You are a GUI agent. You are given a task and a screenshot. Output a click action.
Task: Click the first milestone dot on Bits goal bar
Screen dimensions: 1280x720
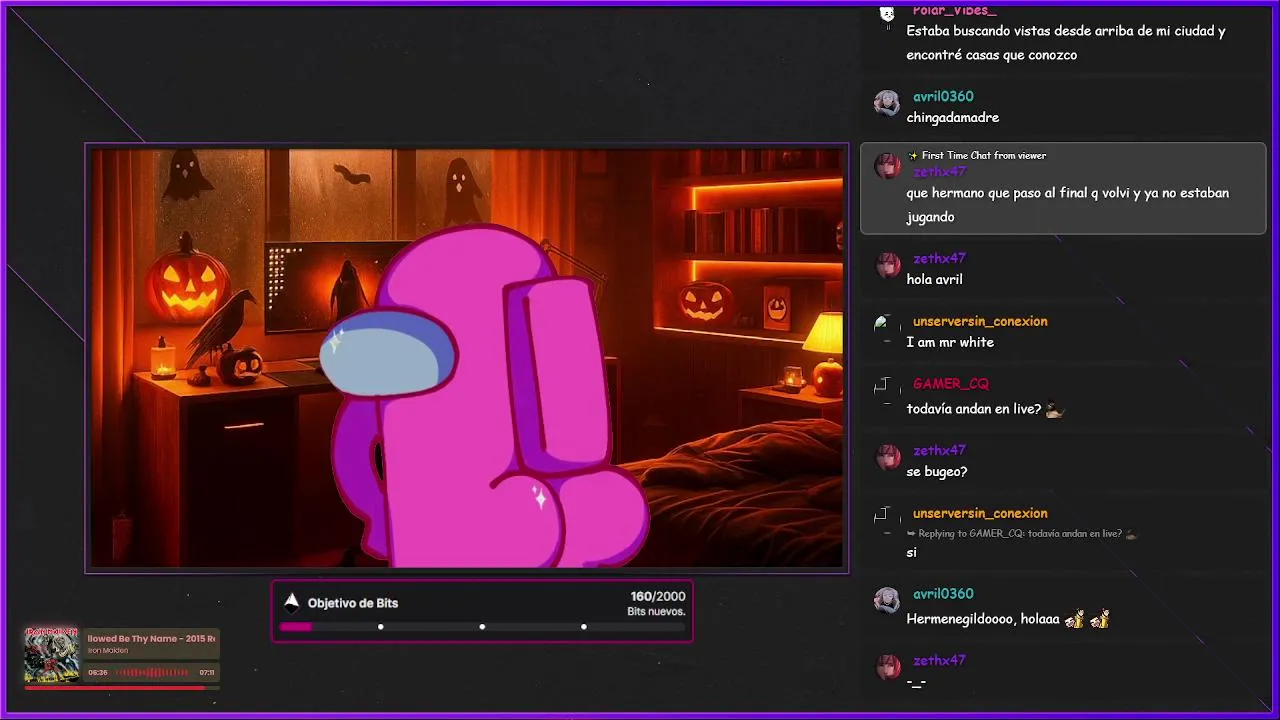(x=381, y=627)
